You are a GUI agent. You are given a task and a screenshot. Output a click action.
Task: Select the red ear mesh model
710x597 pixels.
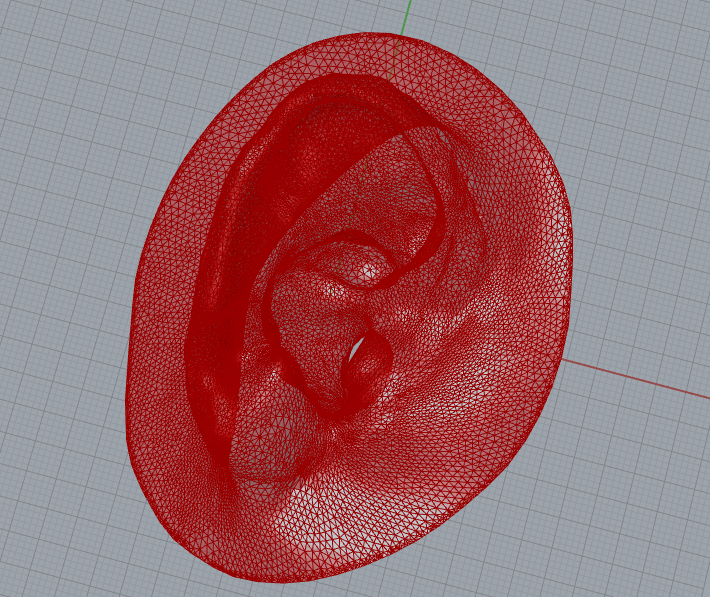(349, 308)
